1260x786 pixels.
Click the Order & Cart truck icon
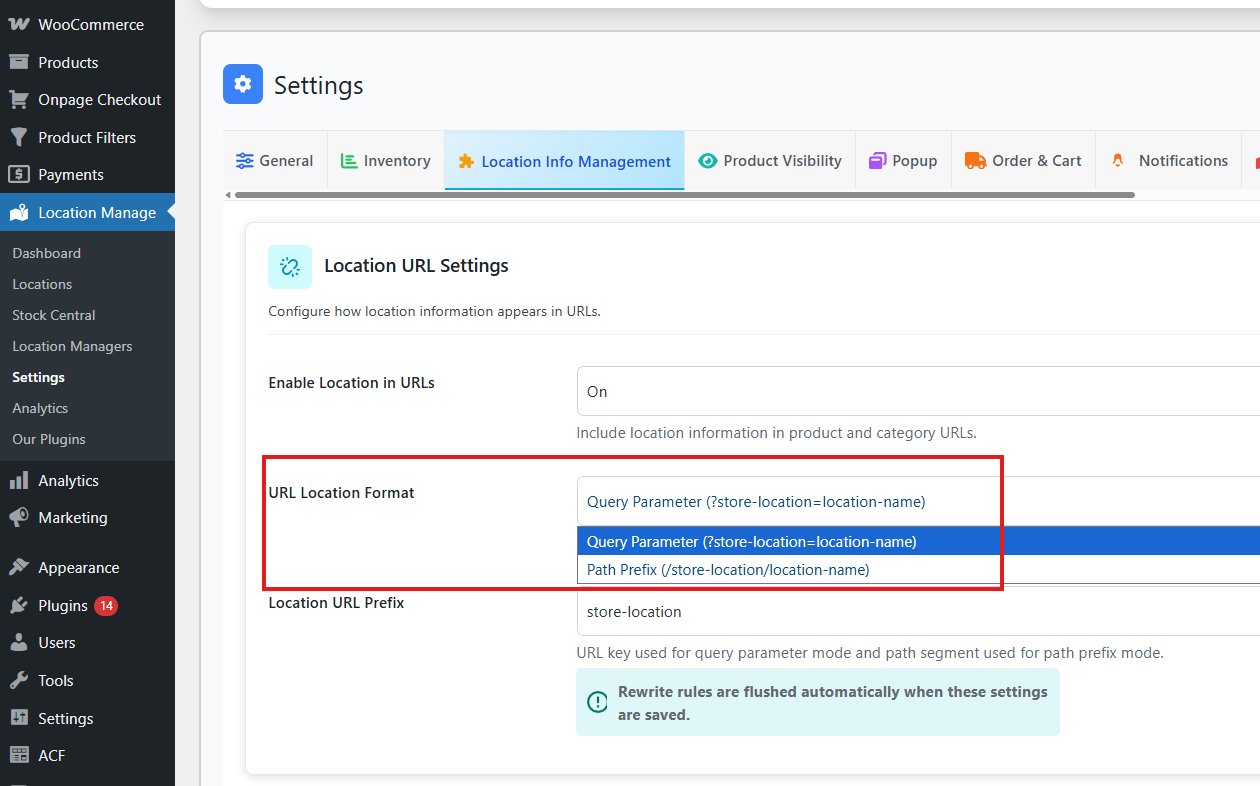pyautogui.click(x=975, y=160)
